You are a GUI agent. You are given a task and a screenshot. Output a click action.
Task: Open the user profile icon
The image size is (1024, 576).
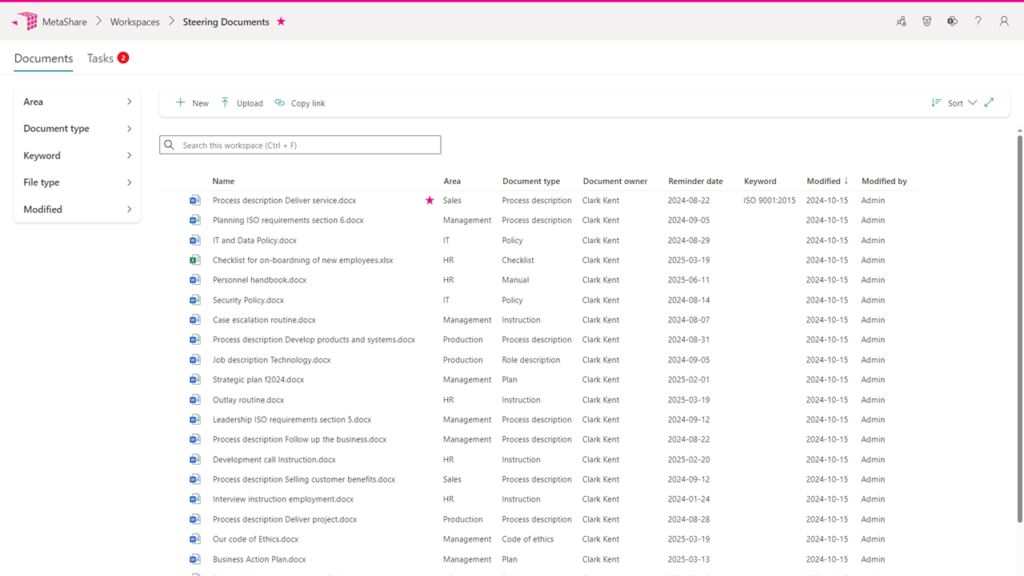(1004, 21)
